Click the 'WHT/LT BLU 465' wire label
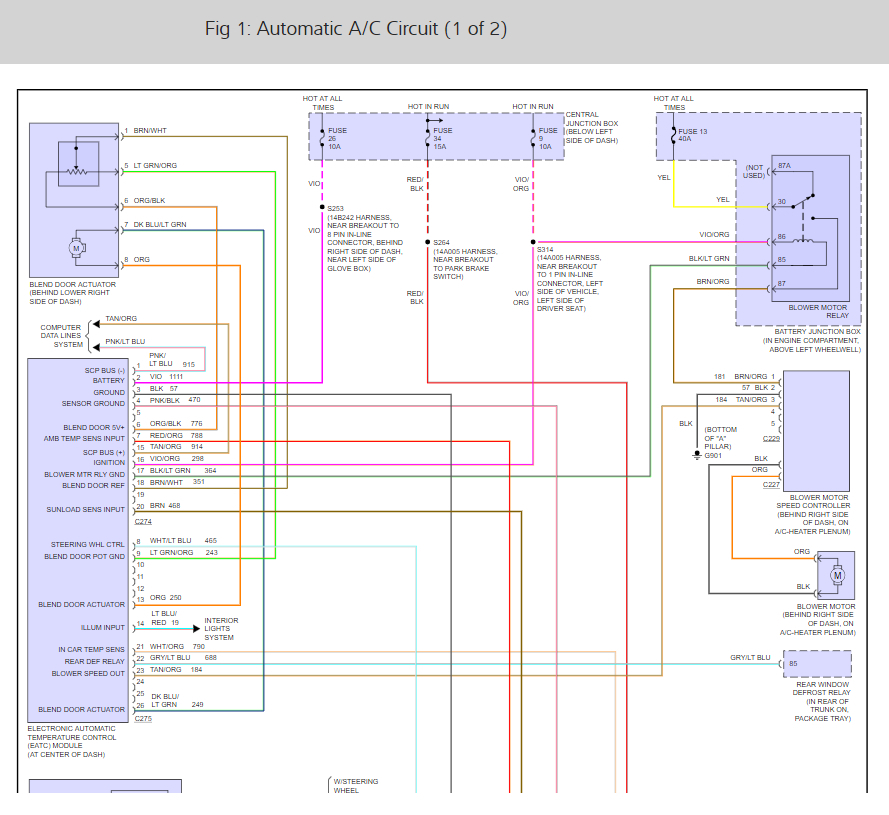The height and width of the screenshot is (815, 889). 183,540
